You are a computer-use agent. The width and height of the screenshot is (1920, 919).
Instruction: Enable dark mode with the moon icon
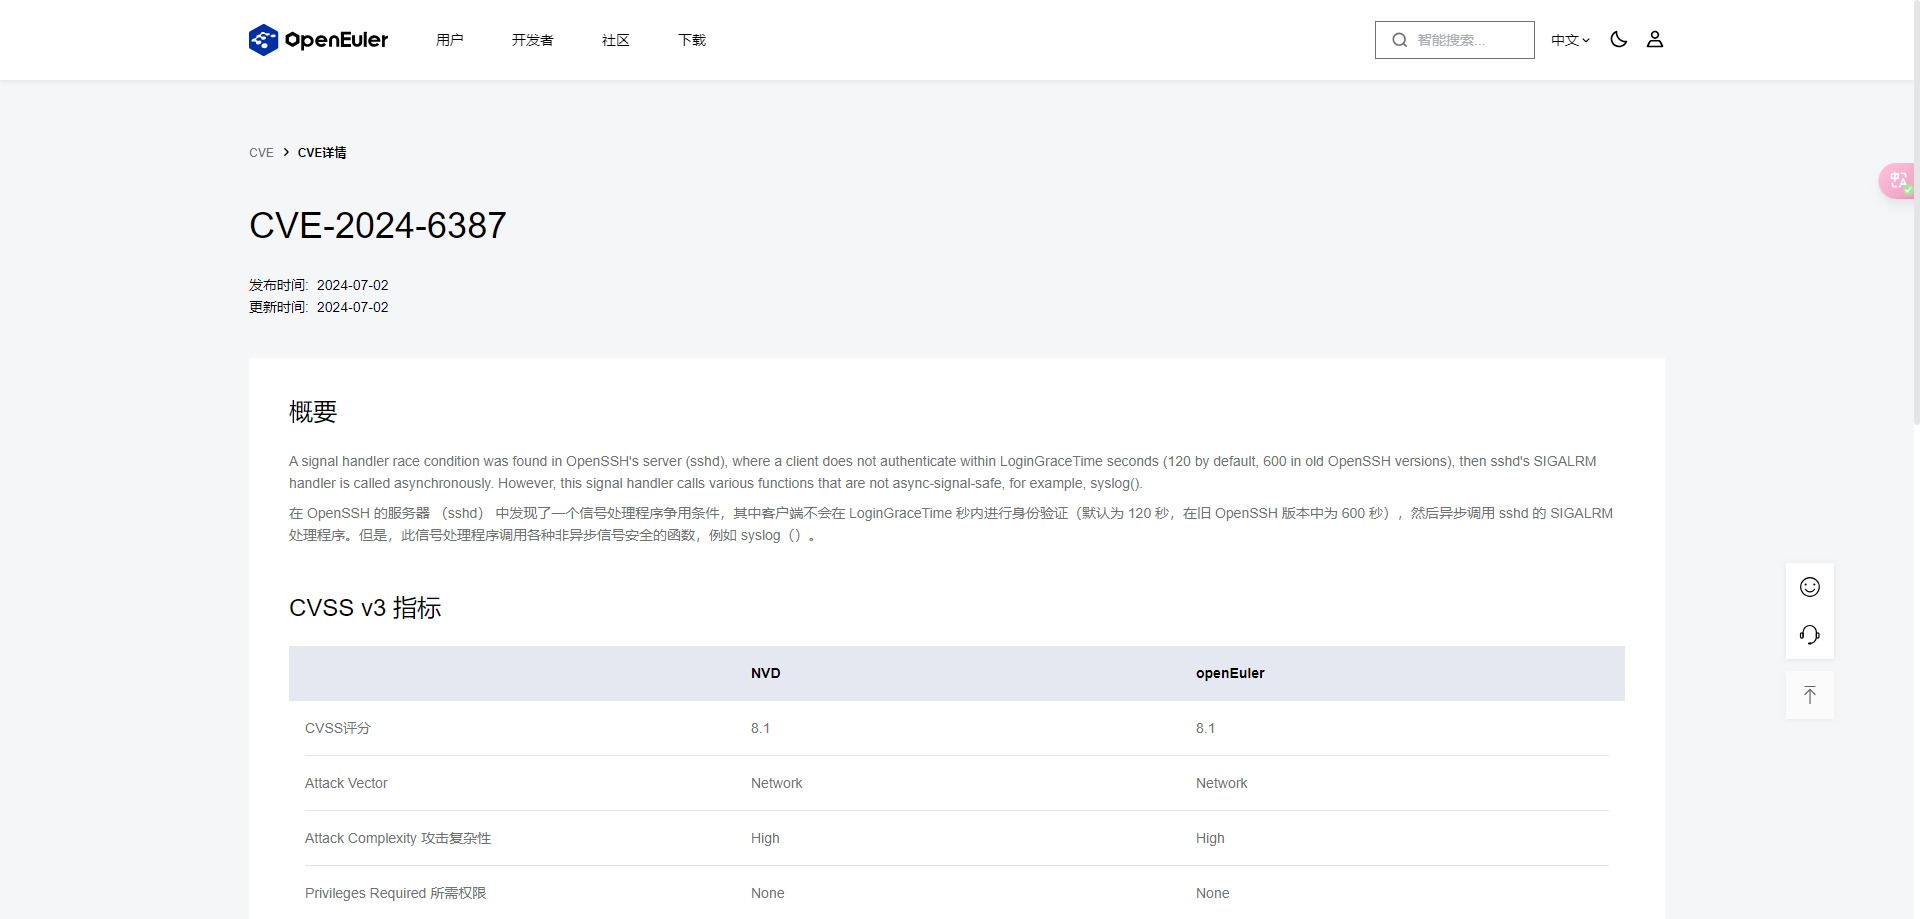coord(1618,40)
